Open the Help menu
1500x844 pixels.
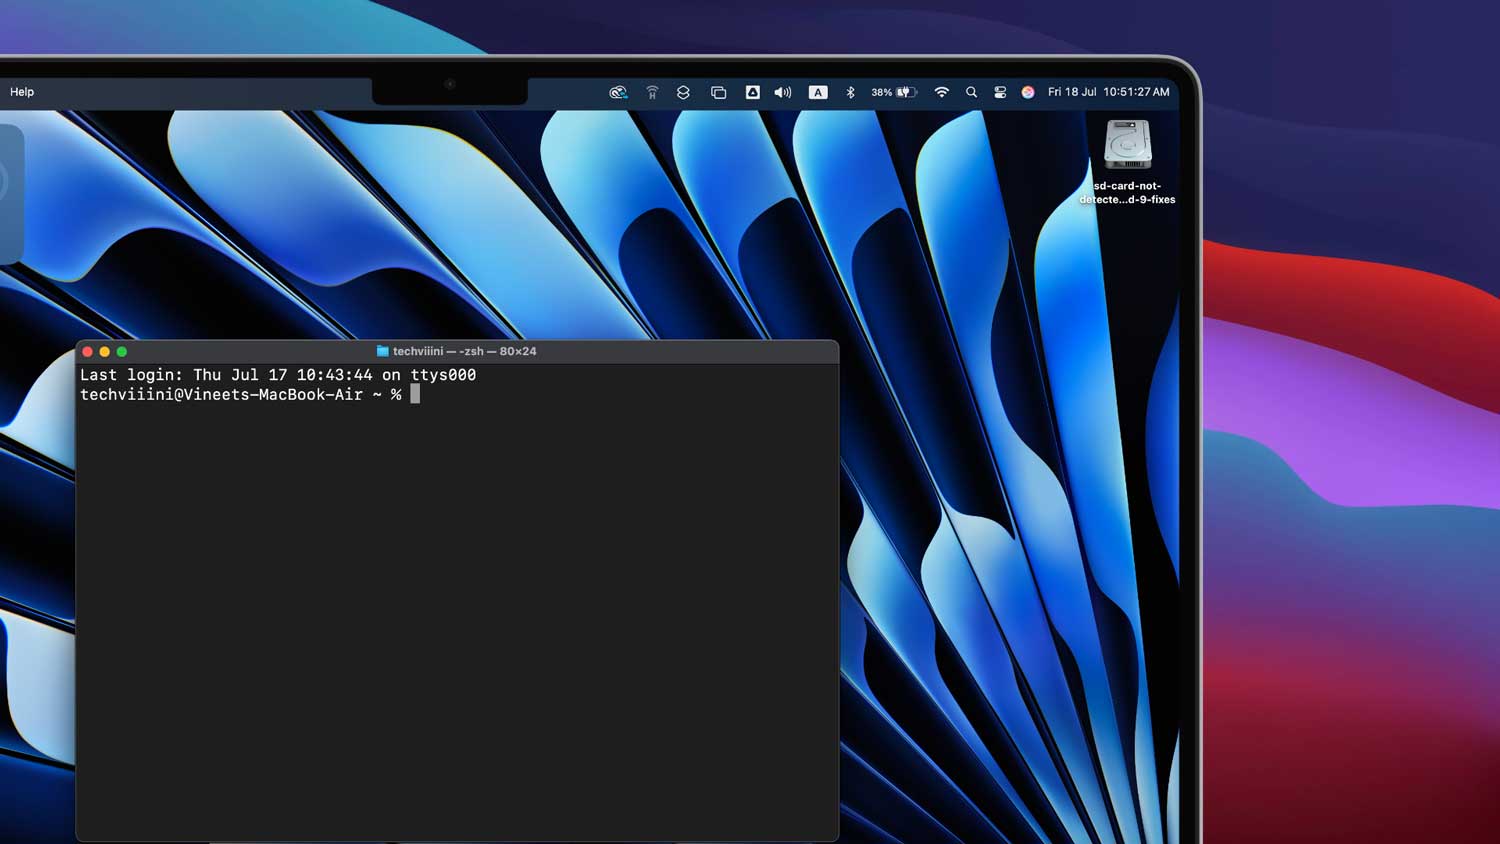coord(21,91)
